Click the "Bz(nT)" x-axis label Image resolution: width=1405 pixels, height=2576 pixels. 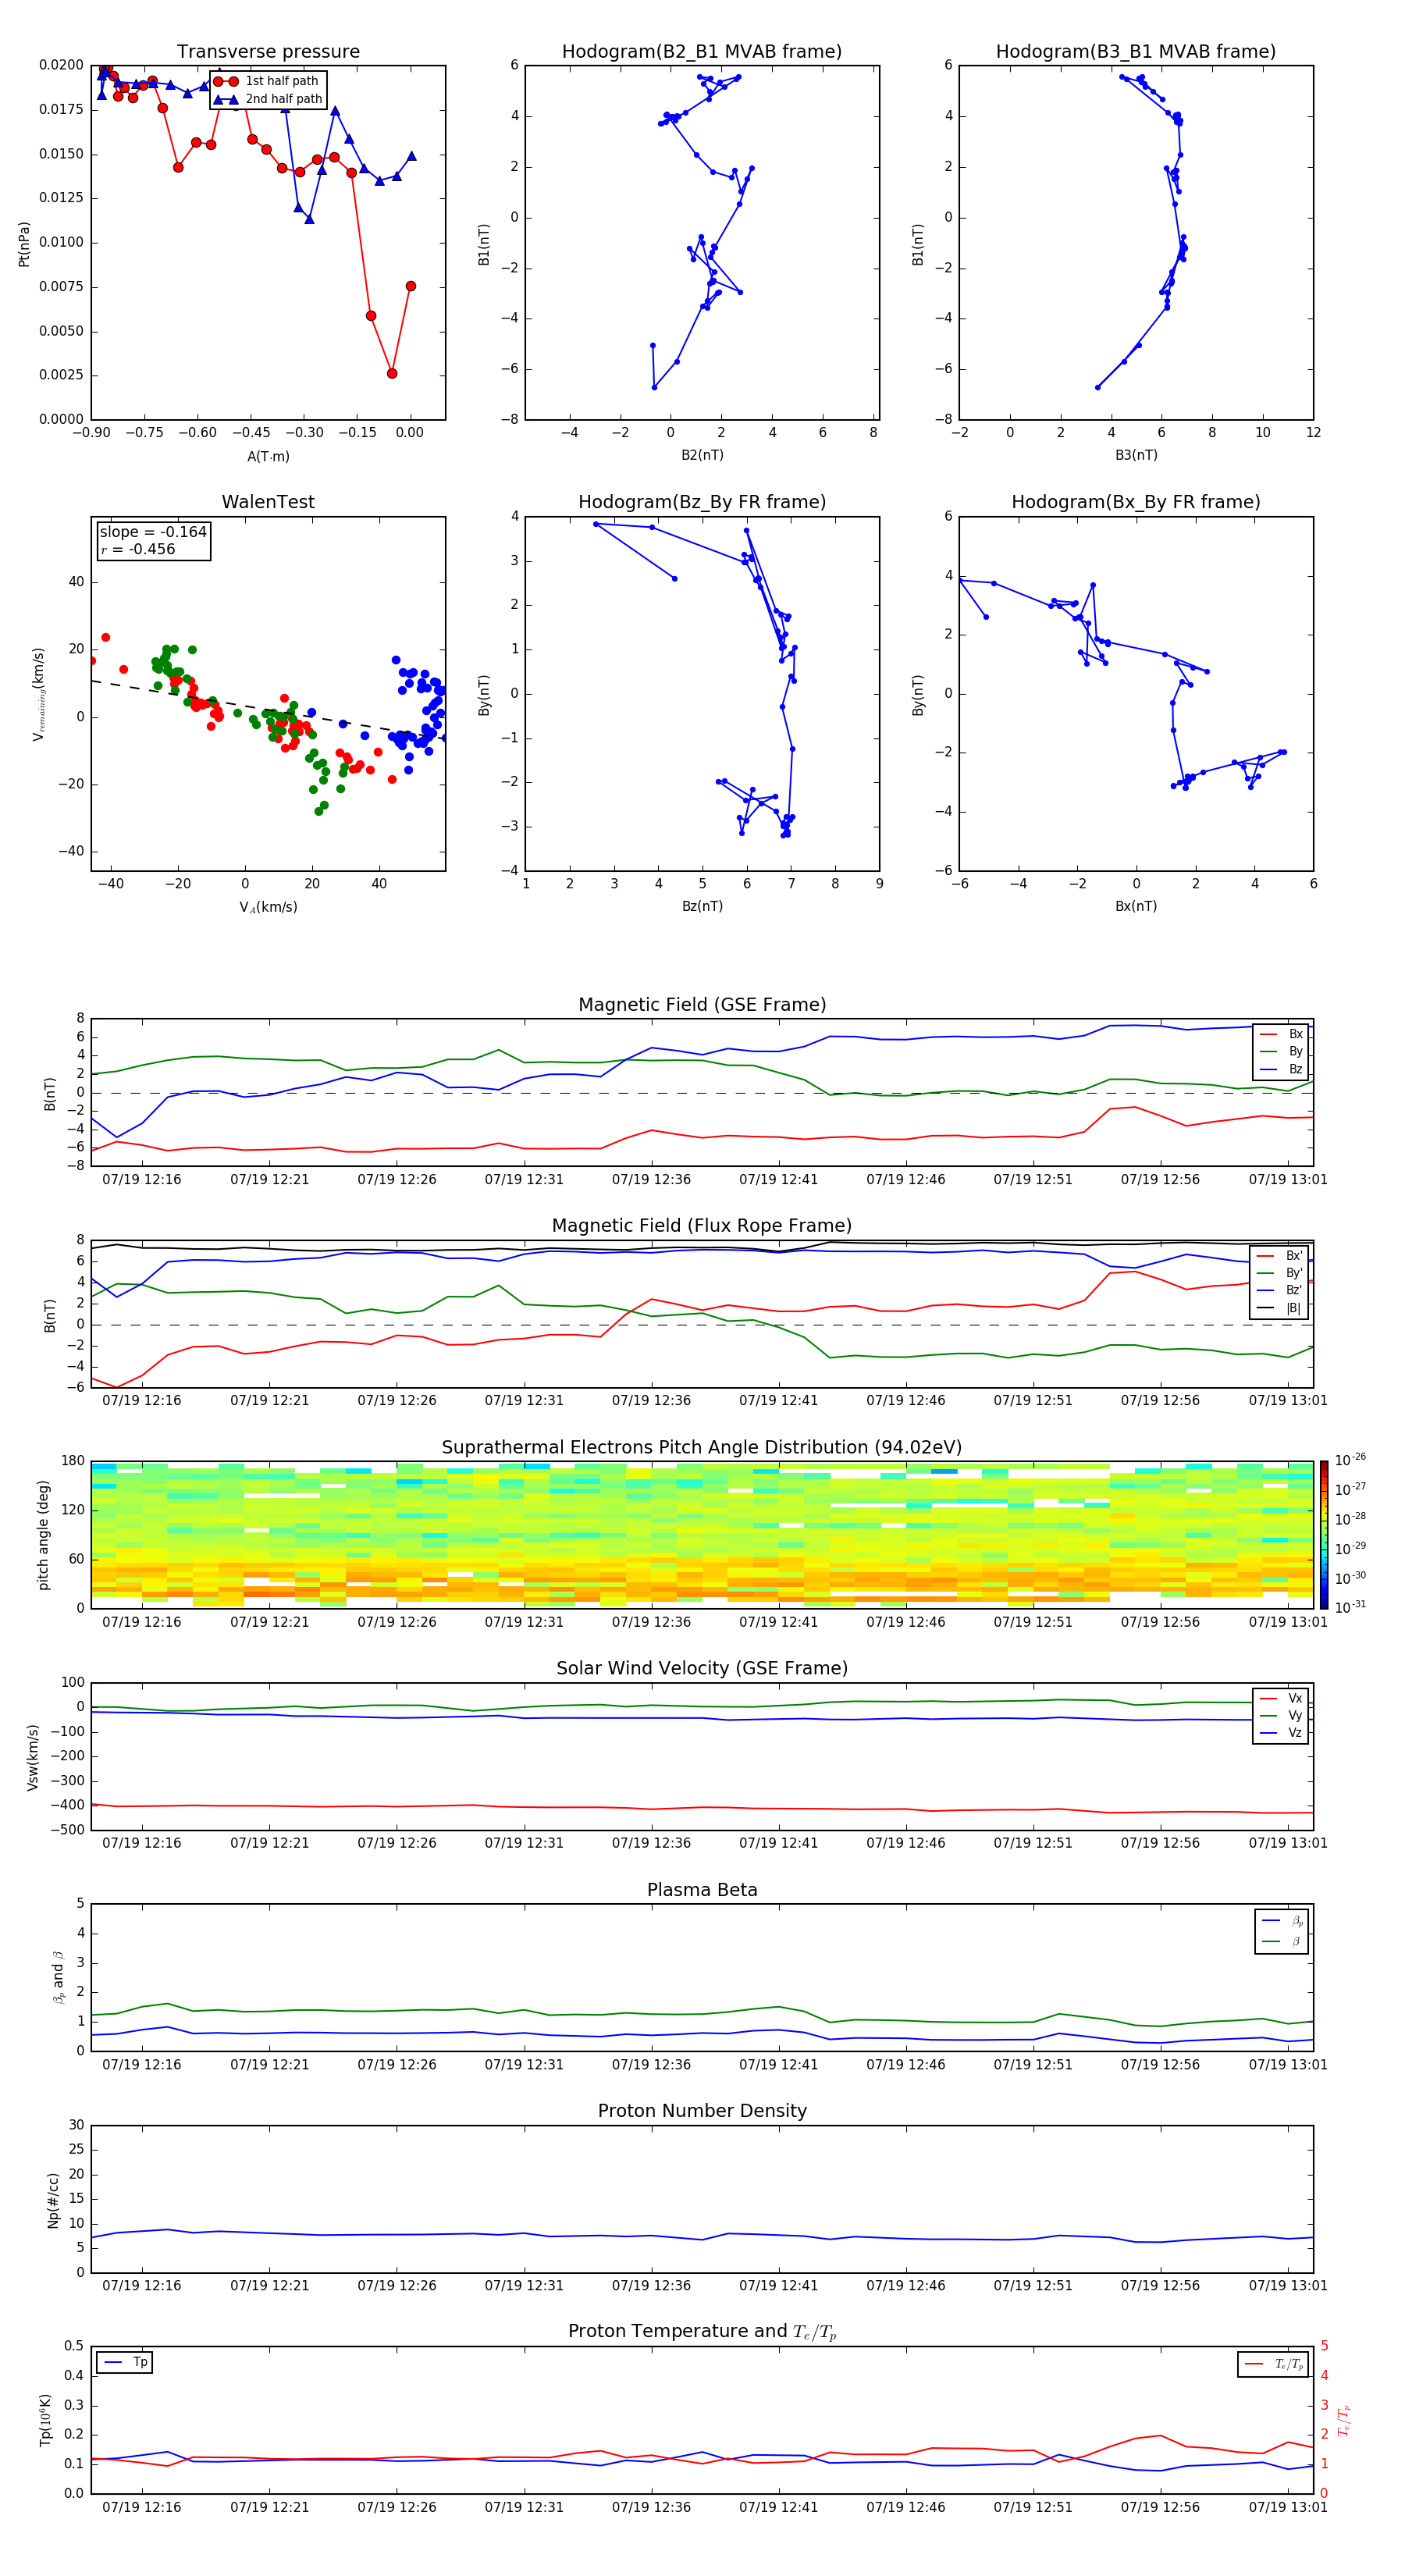[702, 906]
